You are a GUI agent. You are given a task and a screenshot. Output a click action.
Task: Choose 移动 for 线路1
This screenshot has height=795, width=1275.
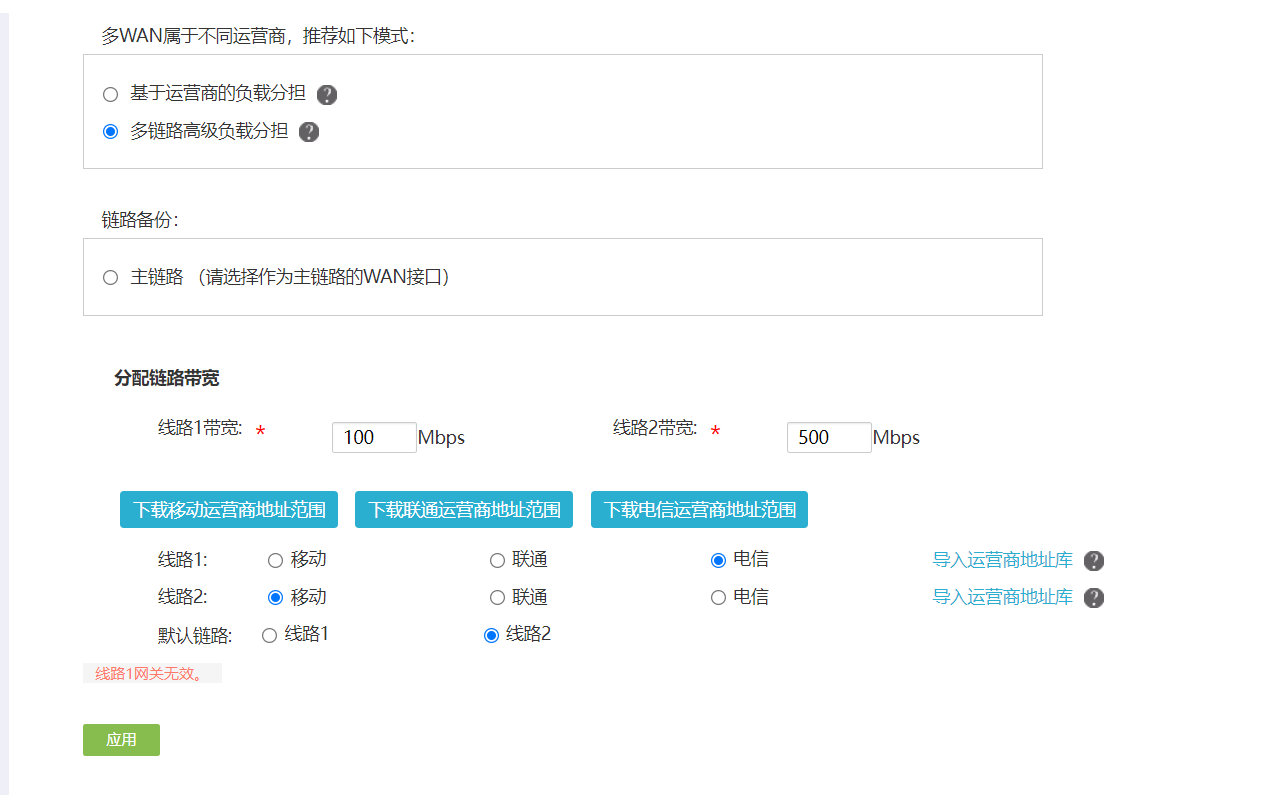(275, 560)
